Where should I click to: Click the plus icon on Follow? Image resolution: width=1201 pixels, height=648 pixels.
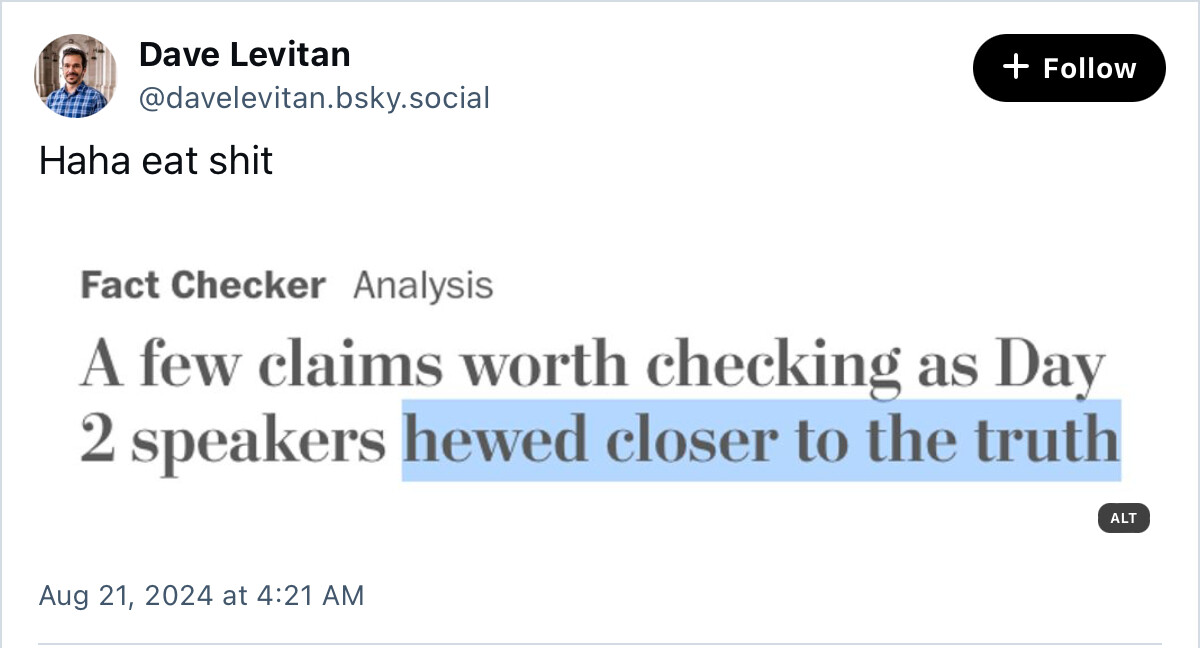pos(1015,67)
